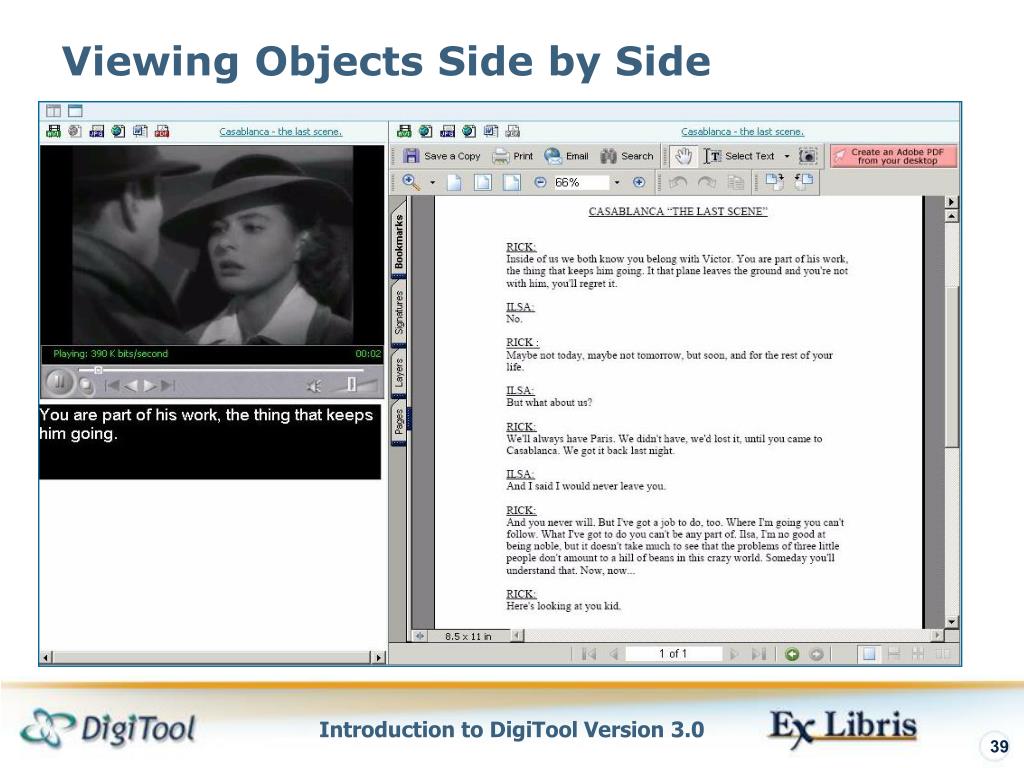Click PDF vertical scrollbar down arrow
Viewport: 1024px width, 768px height.
point(952,622)
